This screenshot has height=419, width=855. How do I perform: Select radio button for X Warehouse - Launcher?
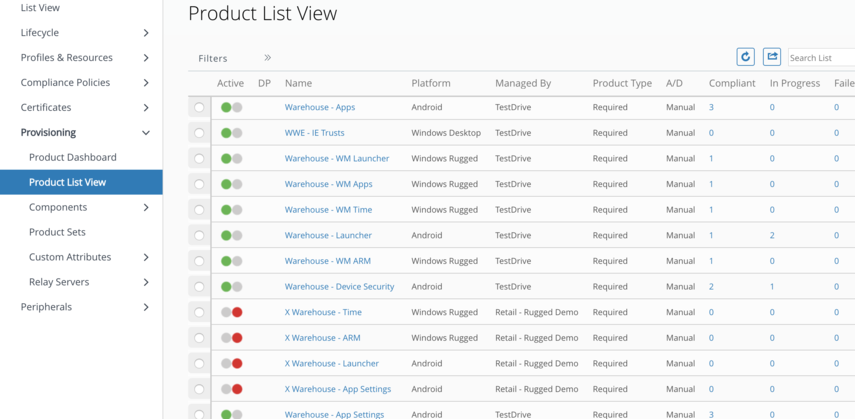click(x=199, y=364)
